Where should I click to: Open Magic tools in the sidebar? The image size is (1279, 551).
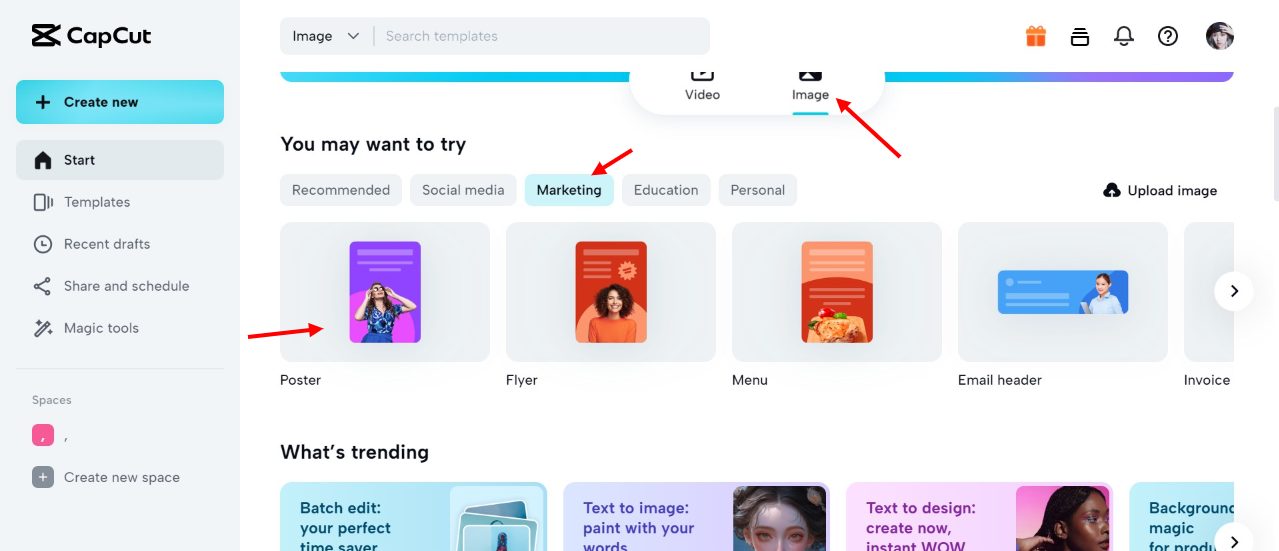(x=101, y=328)
